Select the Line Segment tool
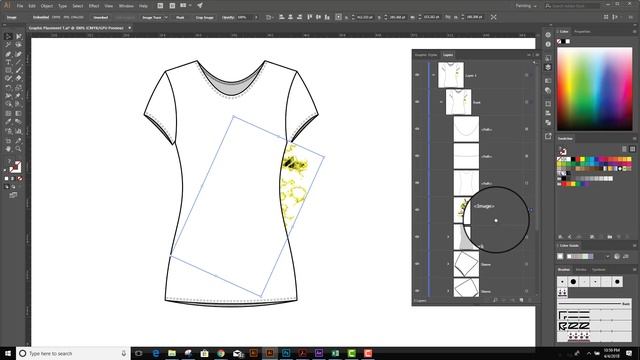Viewport: 640px width, 360px height. (18, 62)
